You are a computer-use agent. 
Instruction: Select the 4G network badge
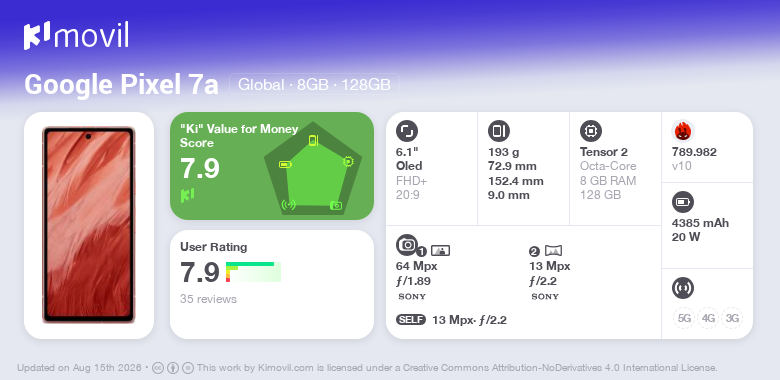click(708, 318)
